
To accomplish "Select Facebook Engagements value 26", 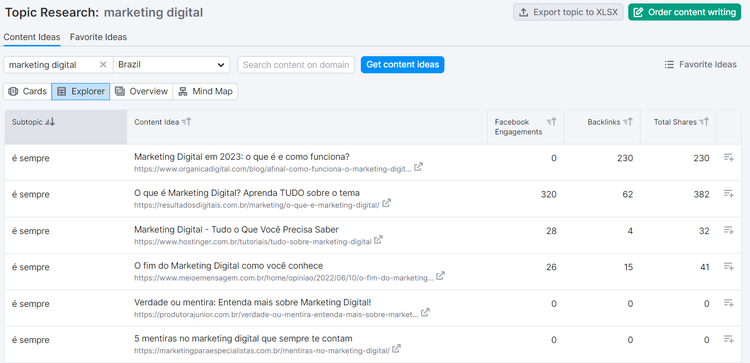I will (x=551, y=267).
